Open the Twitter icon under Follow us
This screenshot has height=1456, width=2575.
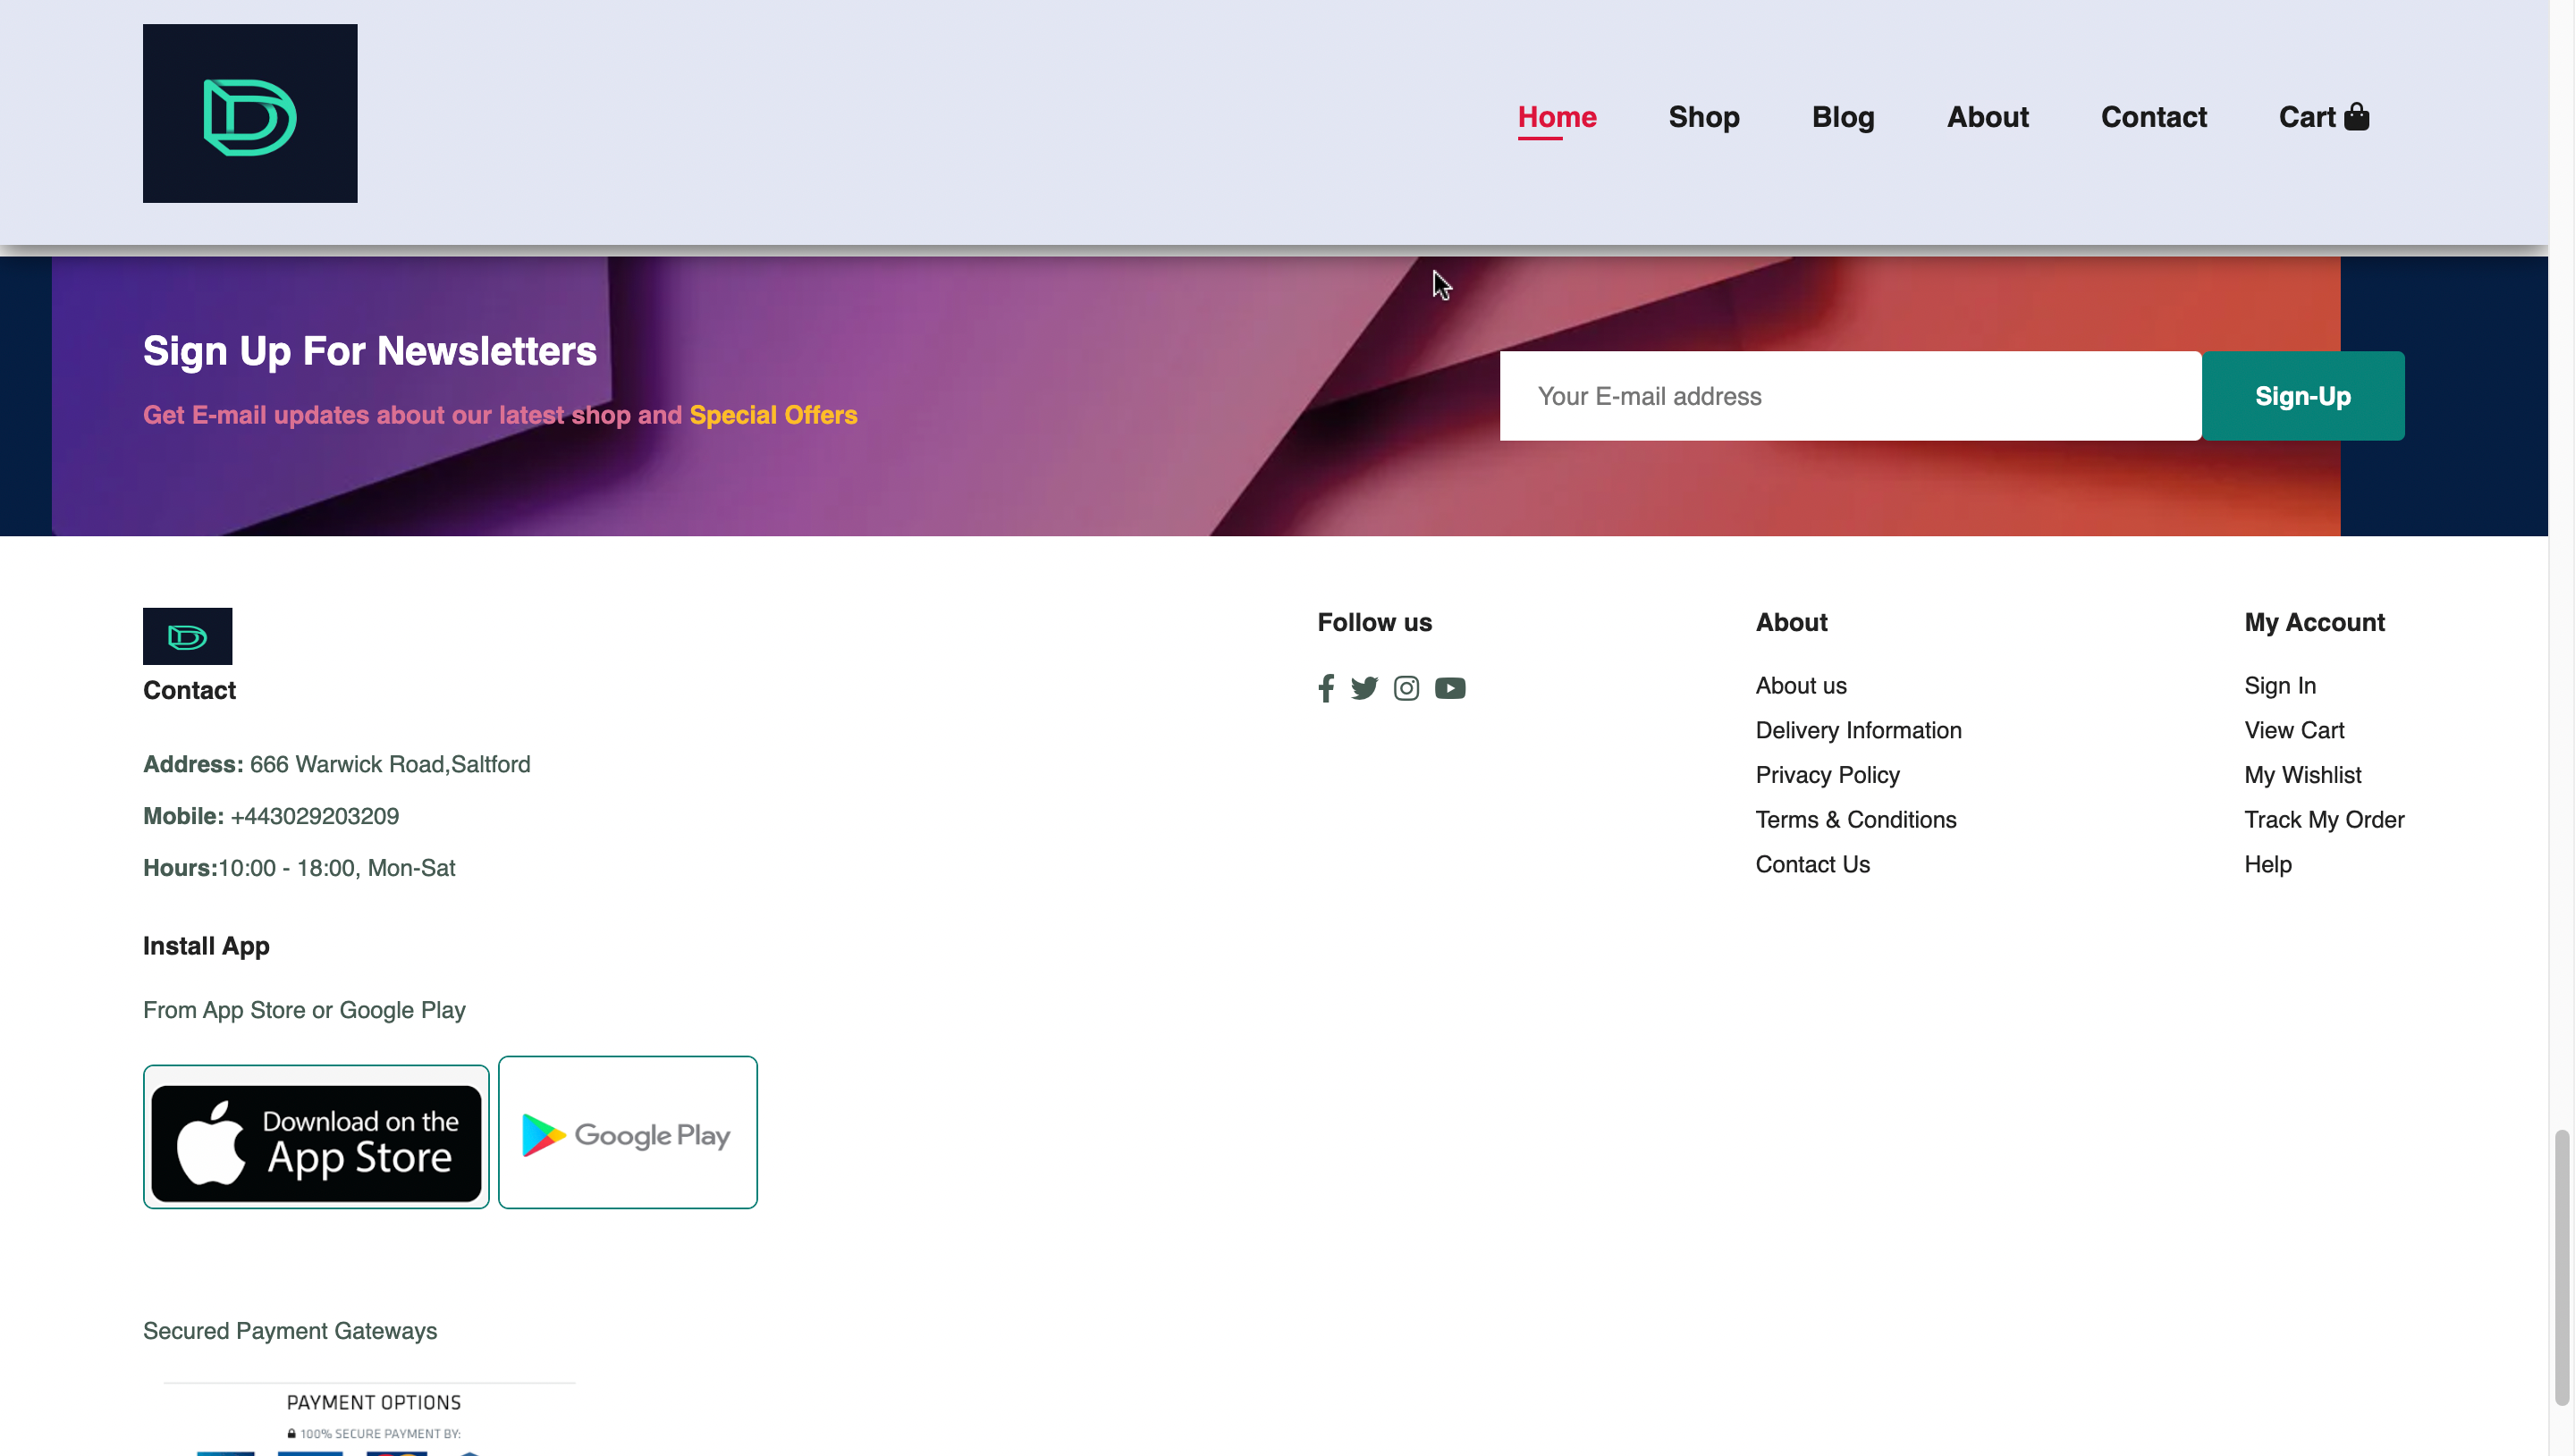click(1365, 688)
